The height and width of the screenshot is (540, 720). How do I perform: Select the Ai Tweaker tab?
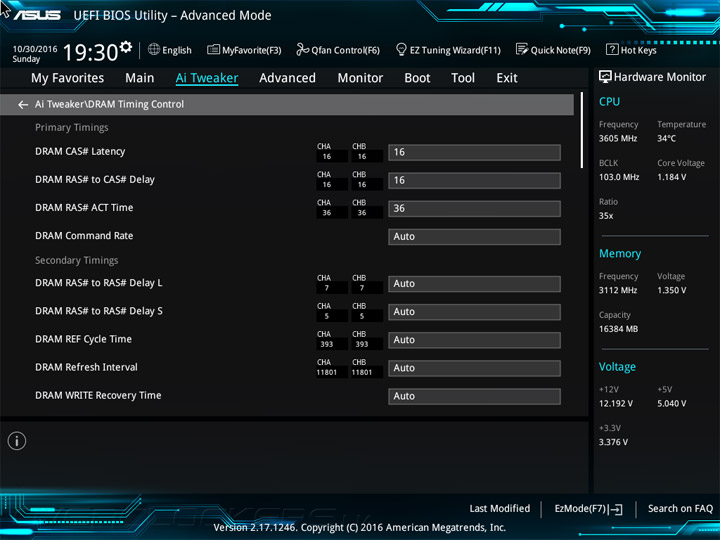coord(207,78)
